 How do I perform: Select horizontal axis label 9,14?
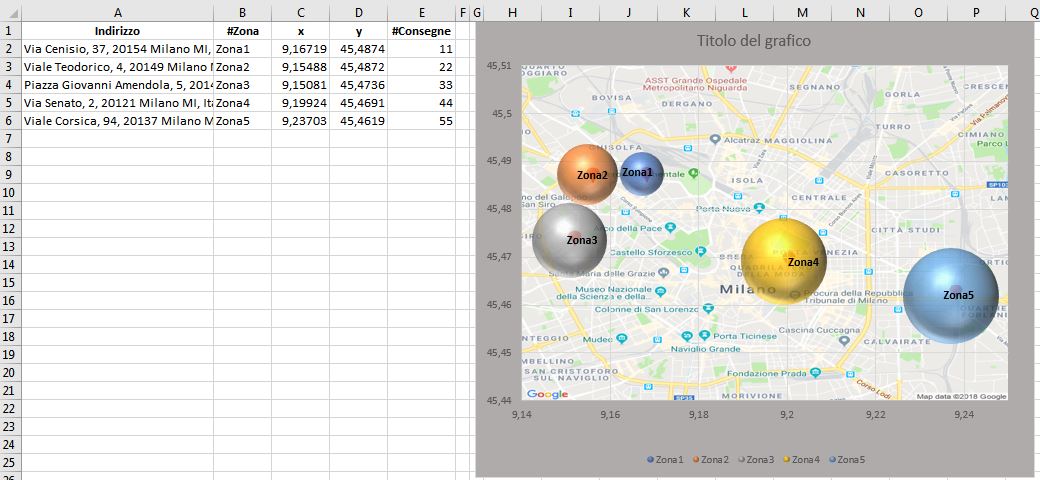point(522,415)
